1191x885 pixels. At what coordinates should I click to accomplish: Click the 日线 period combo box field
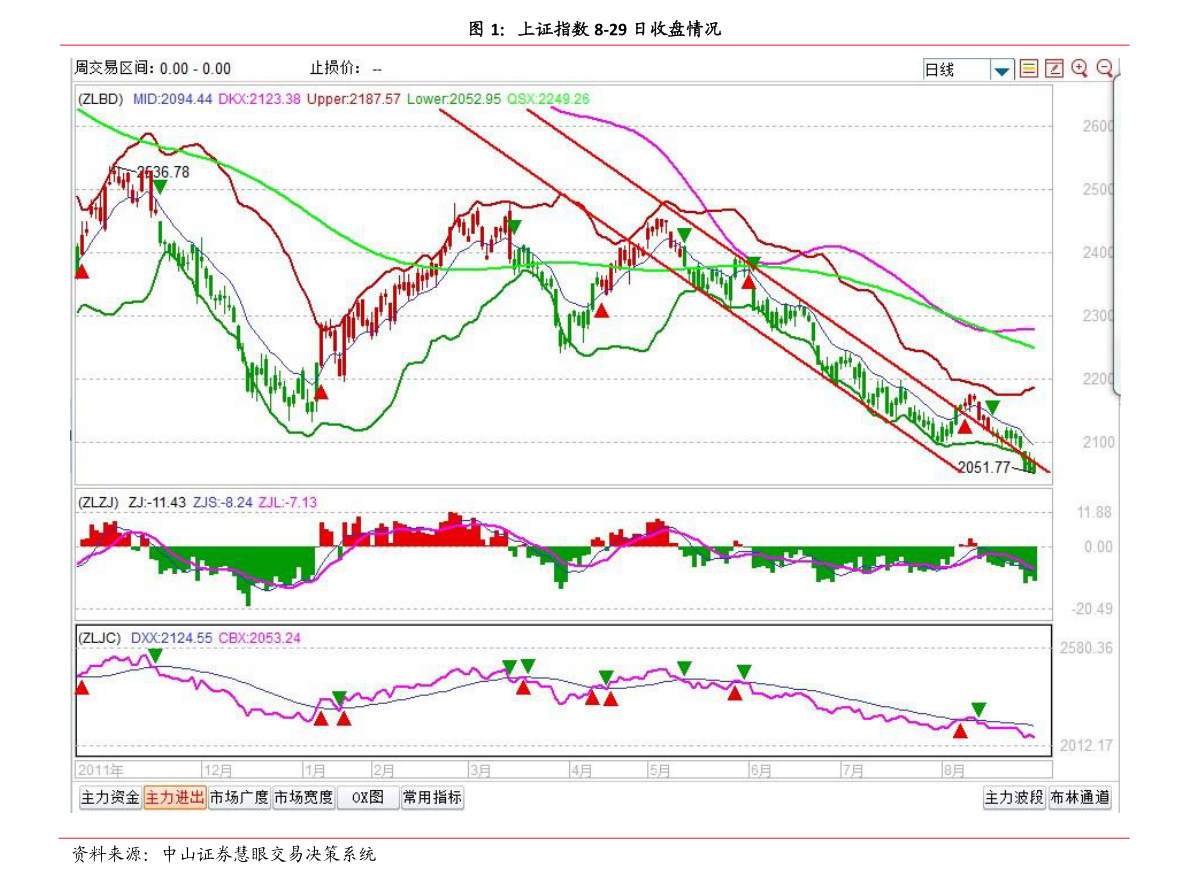pyautogui.click(x=955, y=70)
